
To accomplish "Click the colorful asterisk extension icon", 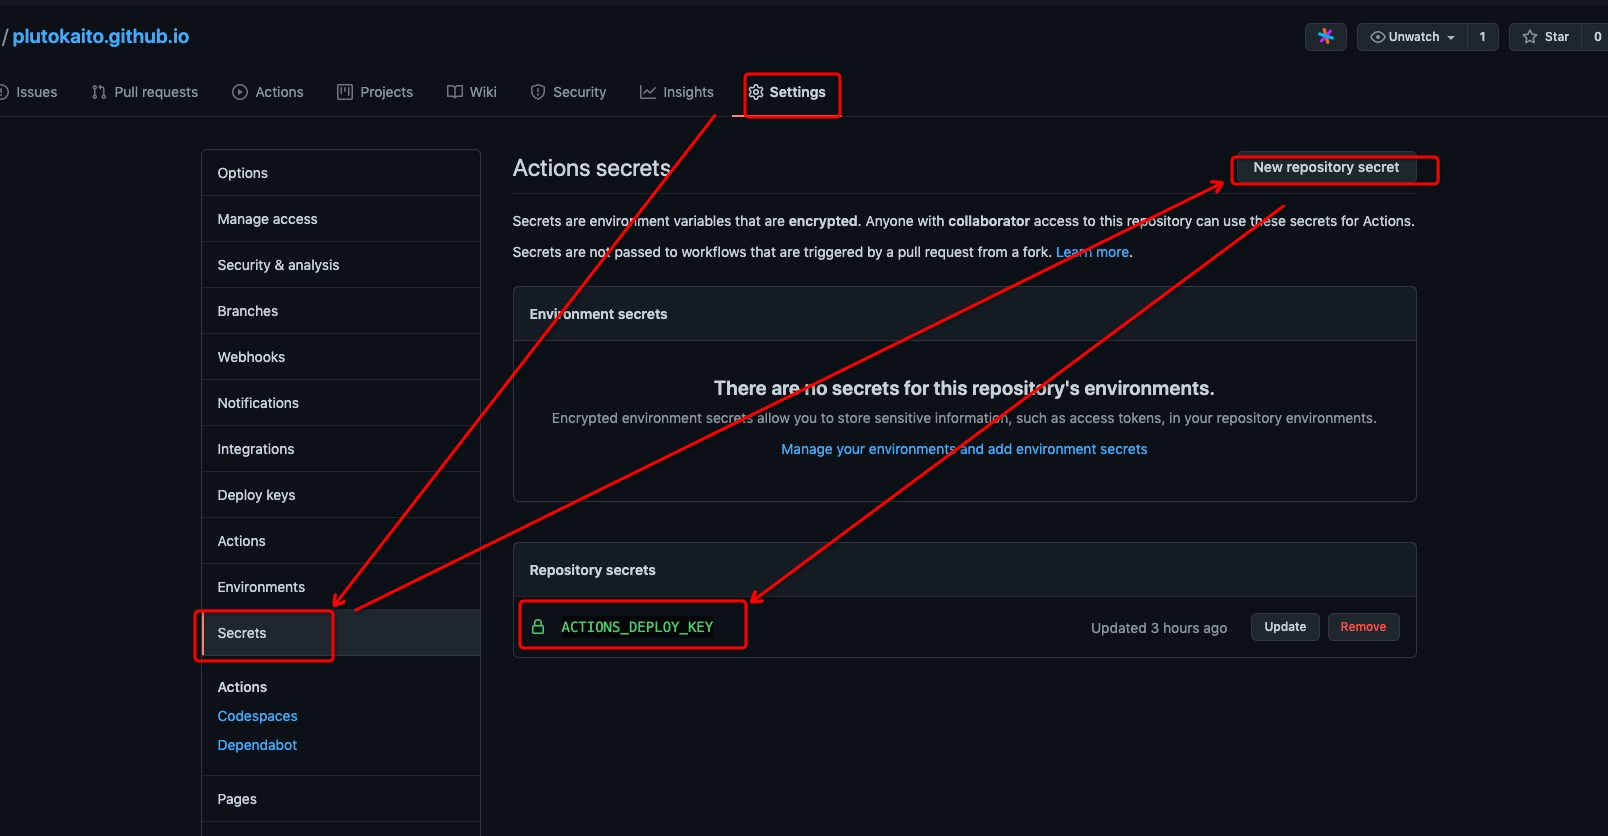I will click(x=1326, y=37).
